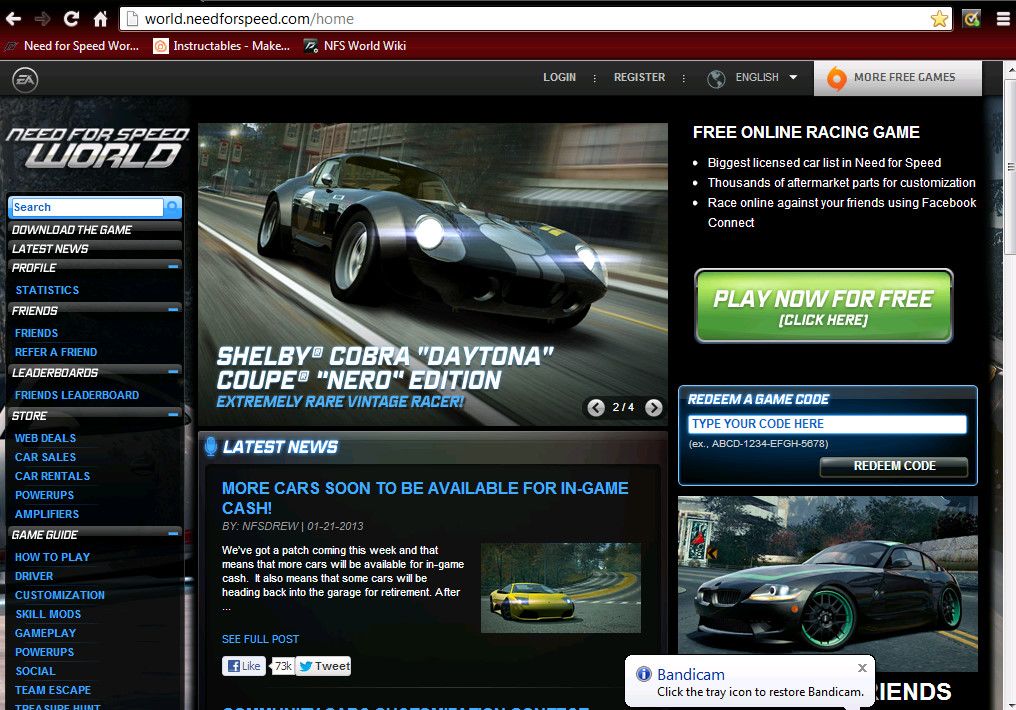The width and height of the screenshot is (1016, 710).
Task: Bookmark this page with the star icon
Action: coord(939,19)
